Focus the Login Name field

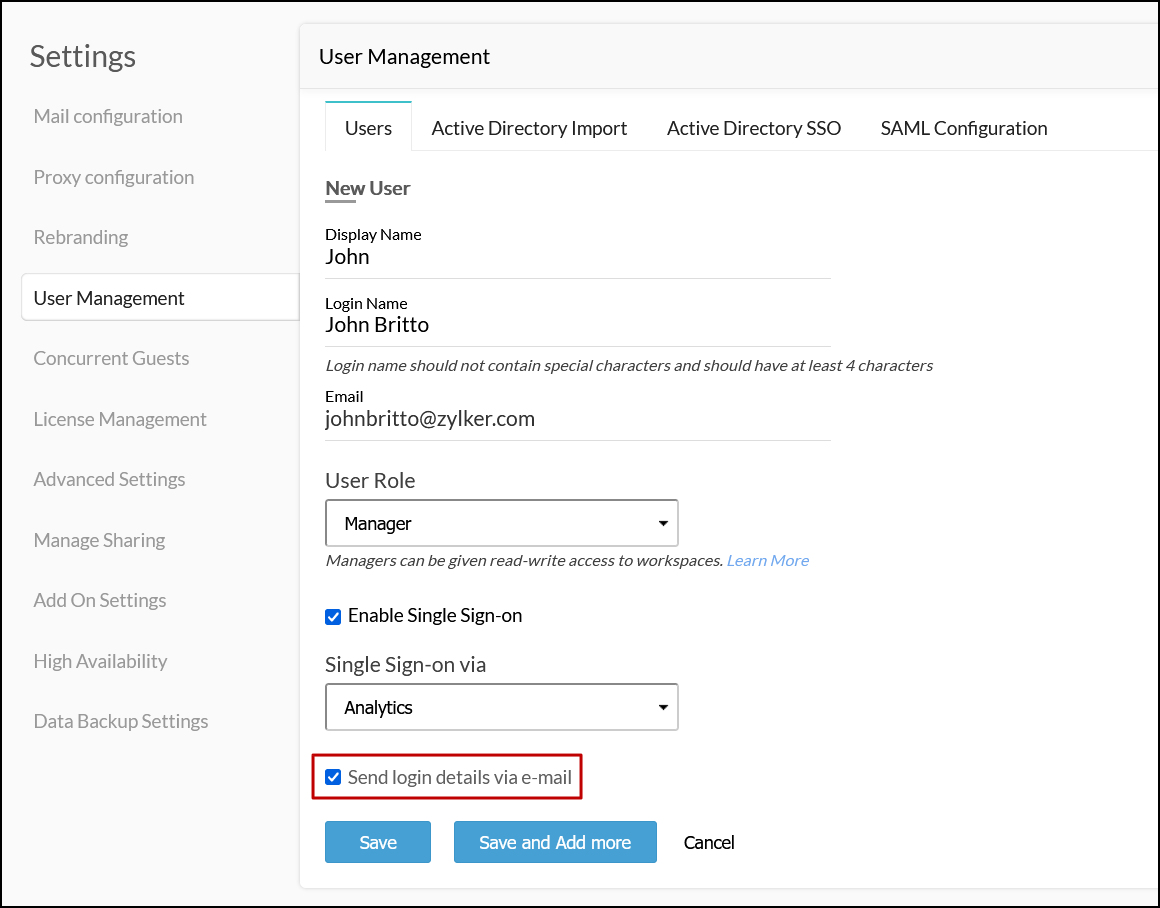(x=577, y=325)
